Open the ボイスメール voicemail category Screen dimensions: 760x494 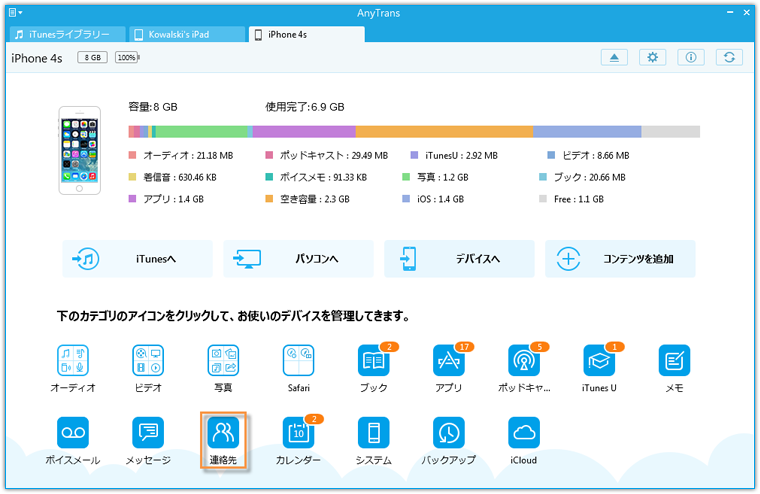[73, 432]
